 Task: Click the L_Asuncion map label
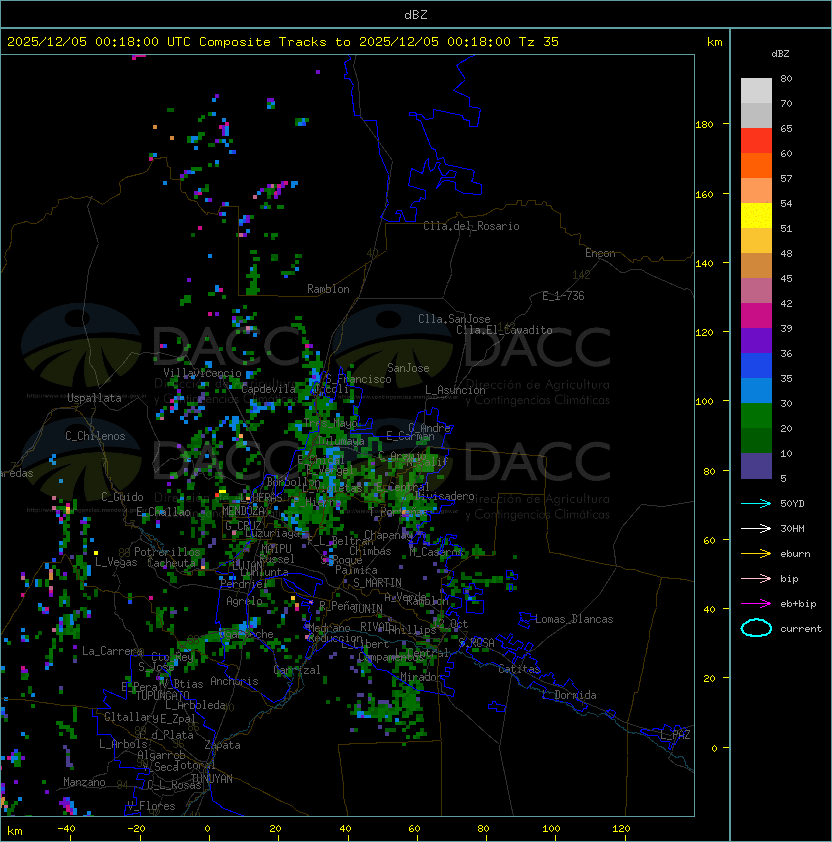455,390
